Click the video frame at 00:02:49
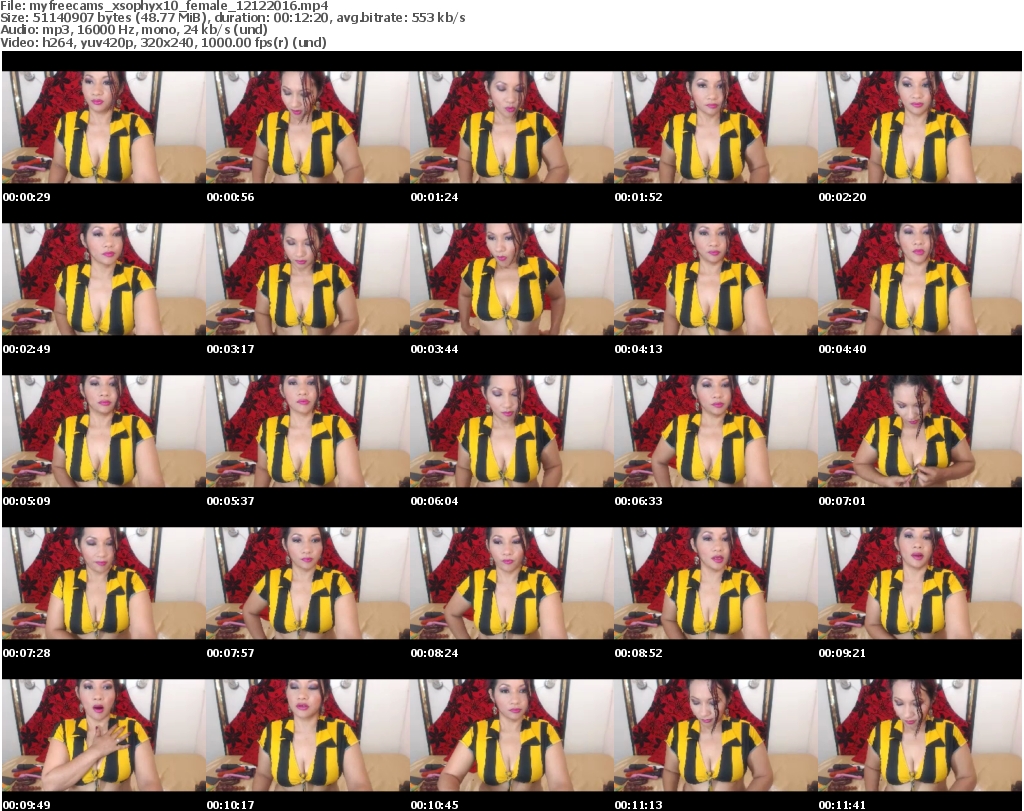Image resolution: width=1024 pixels, height=811 pixels. point(104,279)
